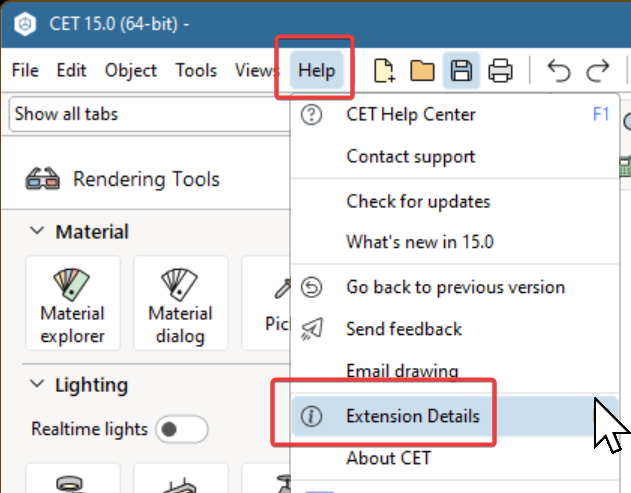The width and height of the screenshot is (631, 493).
Task: Collapse the Material section
Action: [37, 231]
